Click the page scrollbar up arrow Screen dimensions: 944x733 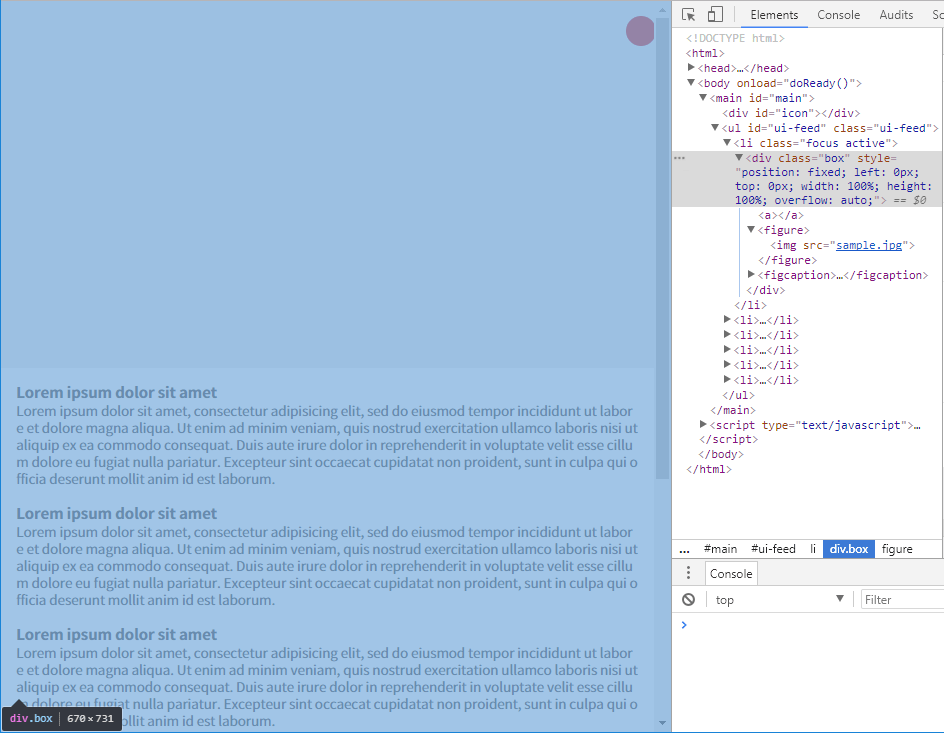coord(662,10)
